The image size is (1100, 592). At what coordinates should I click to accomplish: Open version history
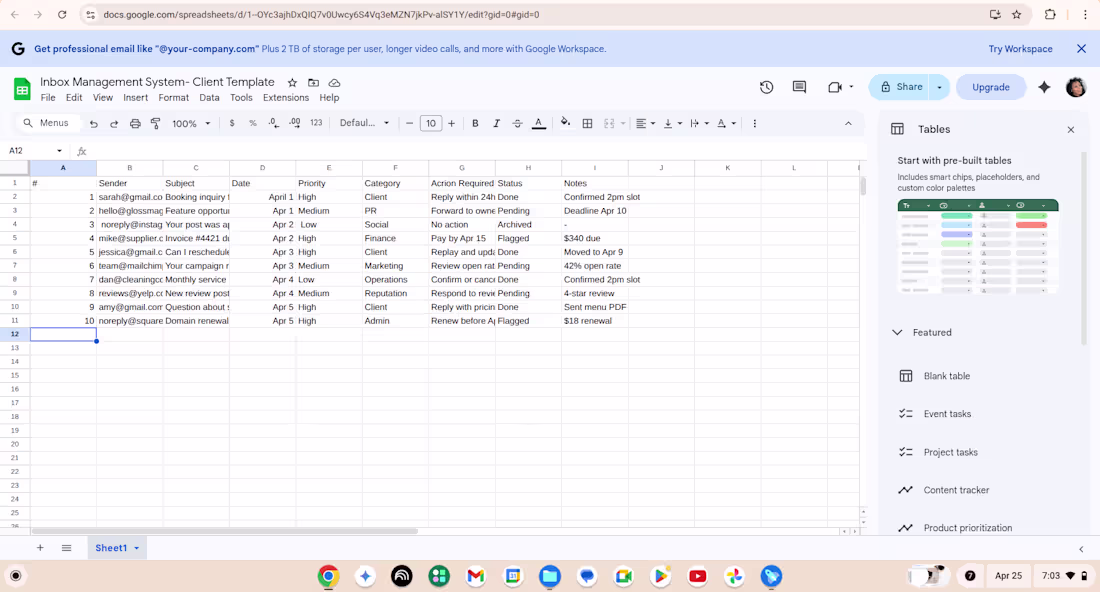pos(766,87)
